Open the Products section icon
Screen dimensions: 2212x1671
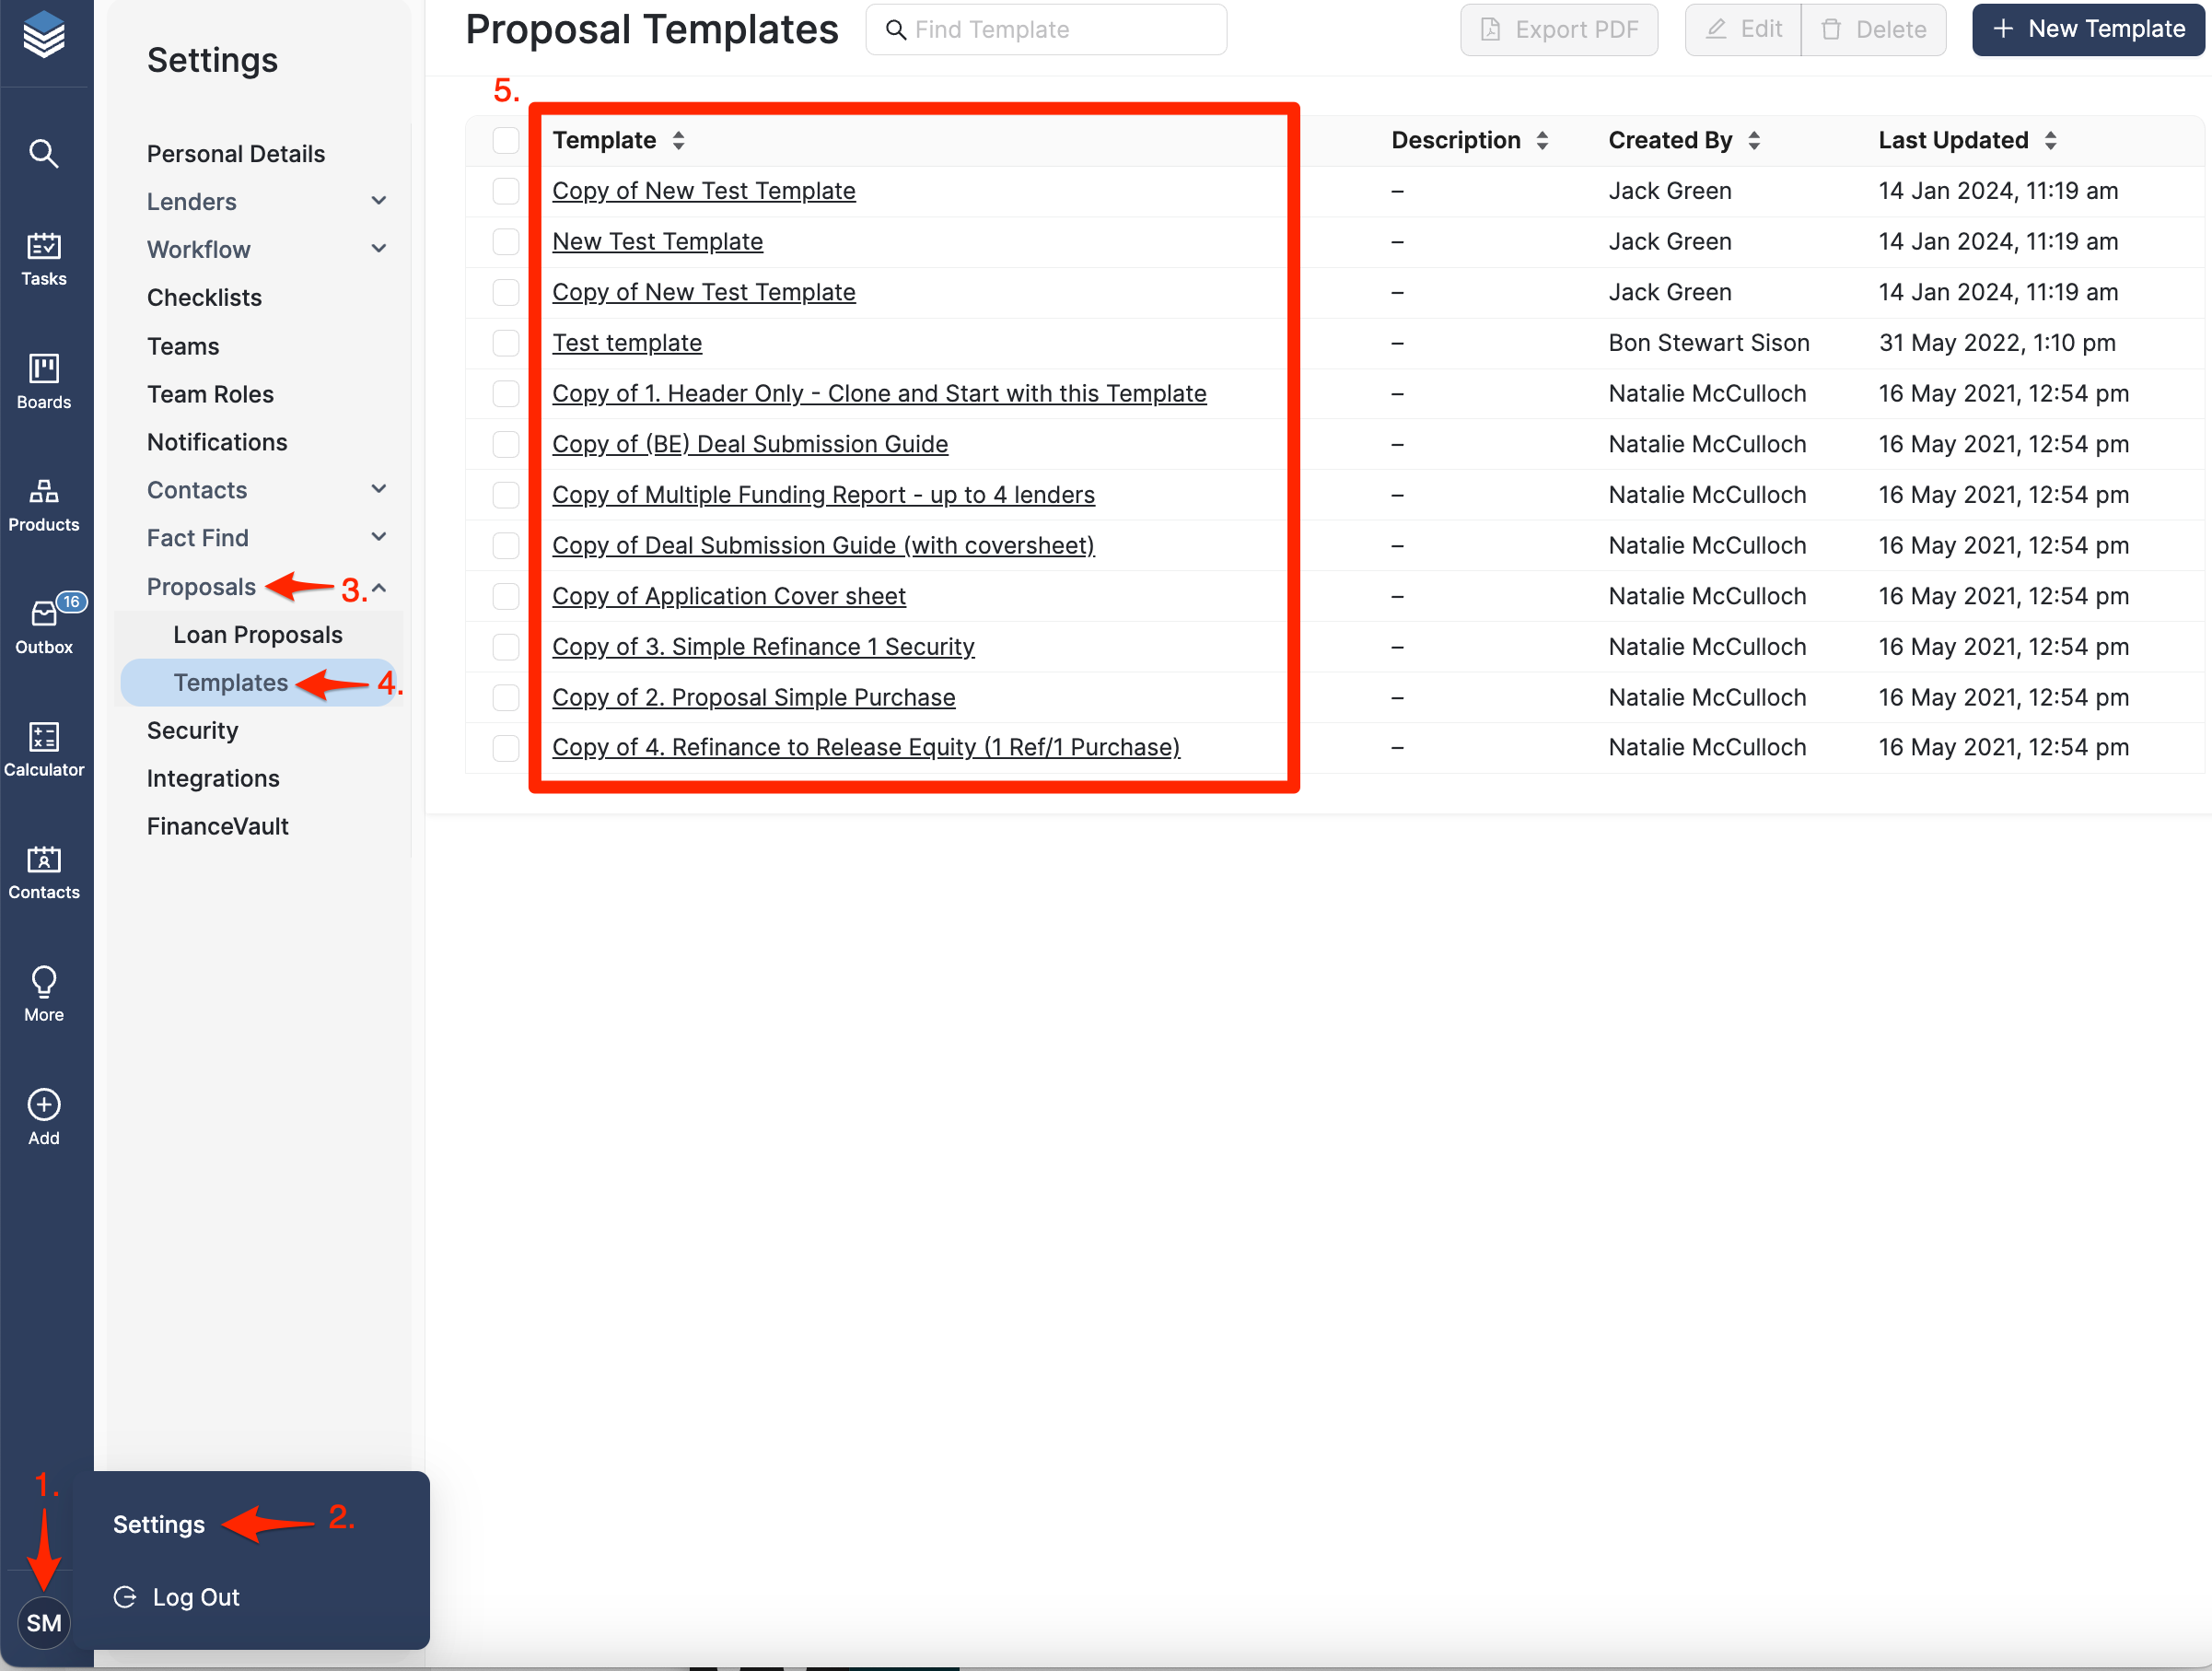click(43, 504)
